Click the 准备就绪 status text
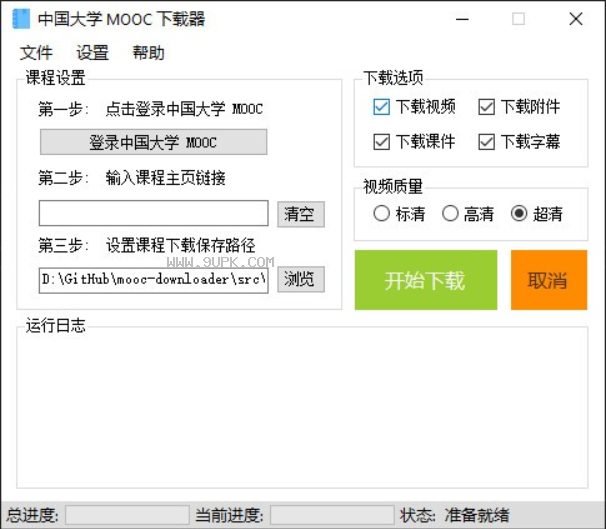The width and height of the screenshot is (606, 529). [x=477, y=515]
